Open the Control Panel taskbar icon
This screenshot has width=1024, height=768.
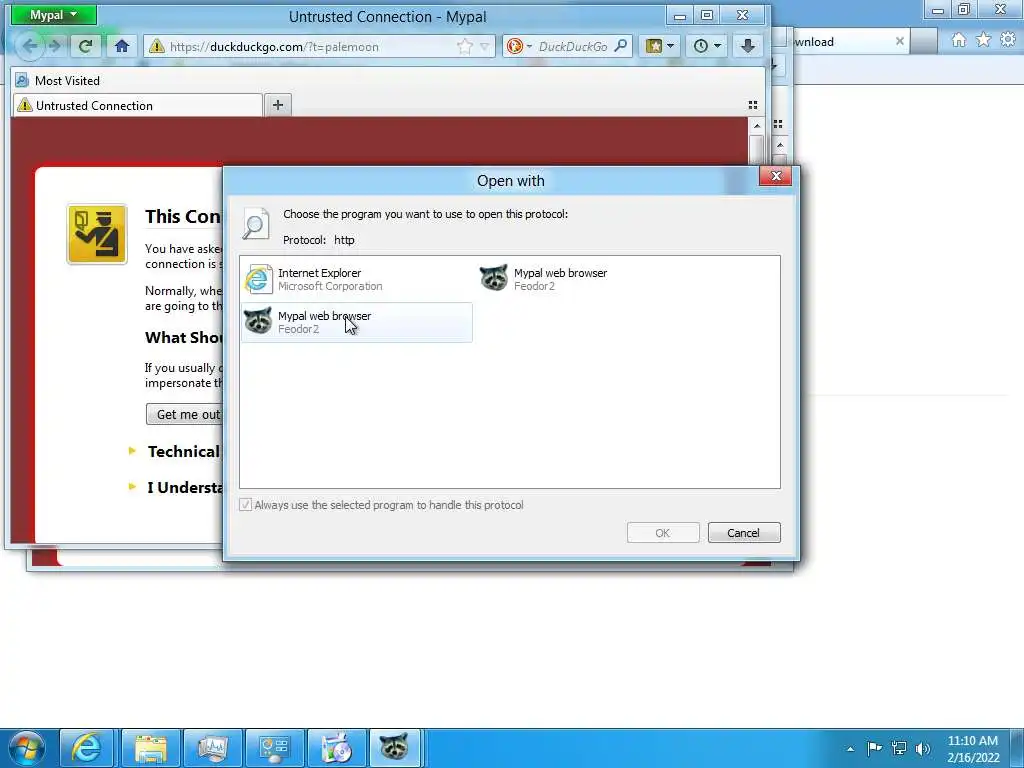click(275, 748)
